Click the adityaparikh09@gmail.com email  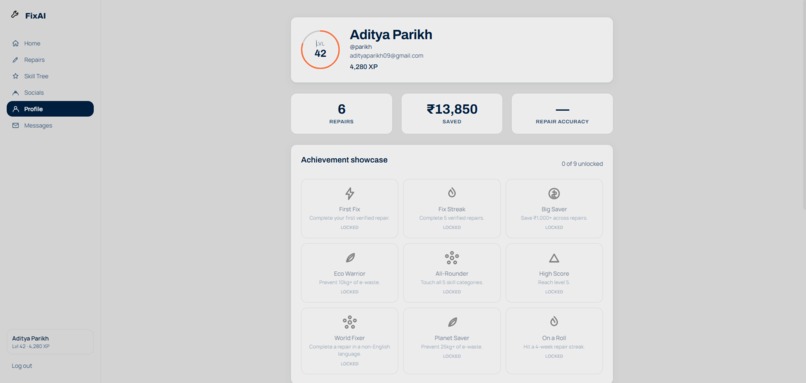387,56
